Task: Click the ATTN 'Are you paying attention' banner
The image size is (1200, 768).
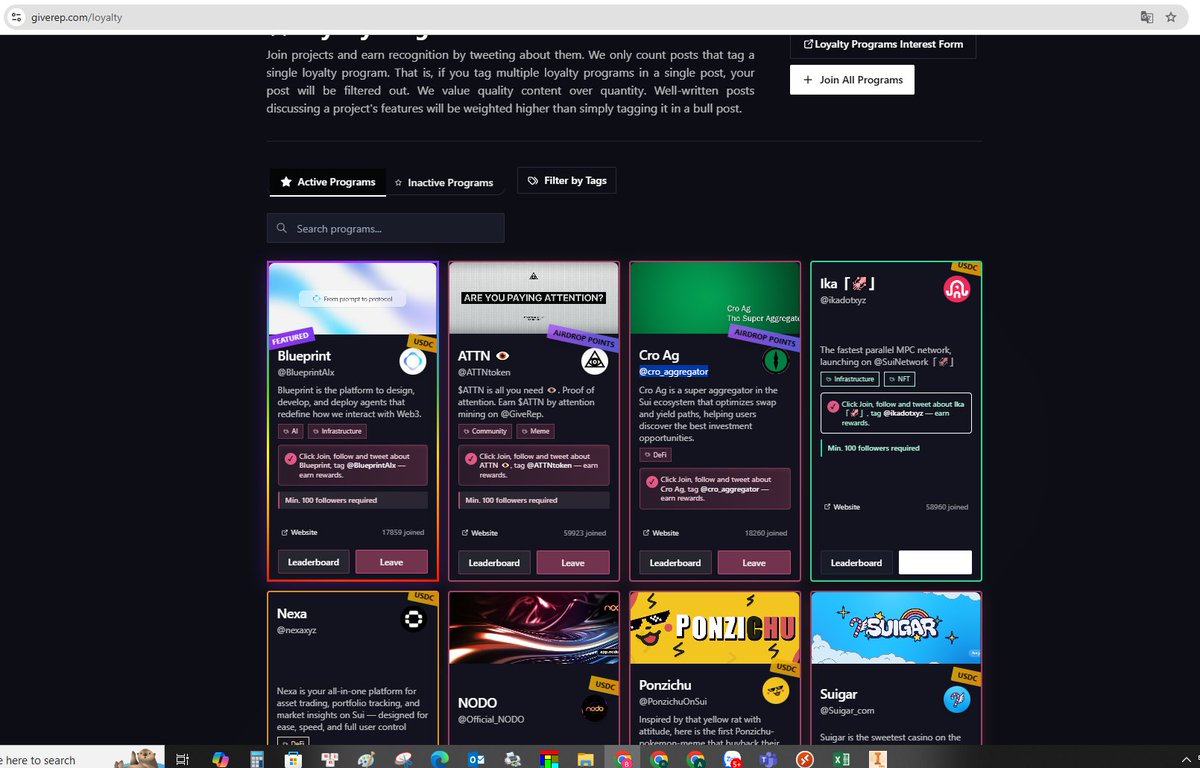Action: click(x=534, y=298)
